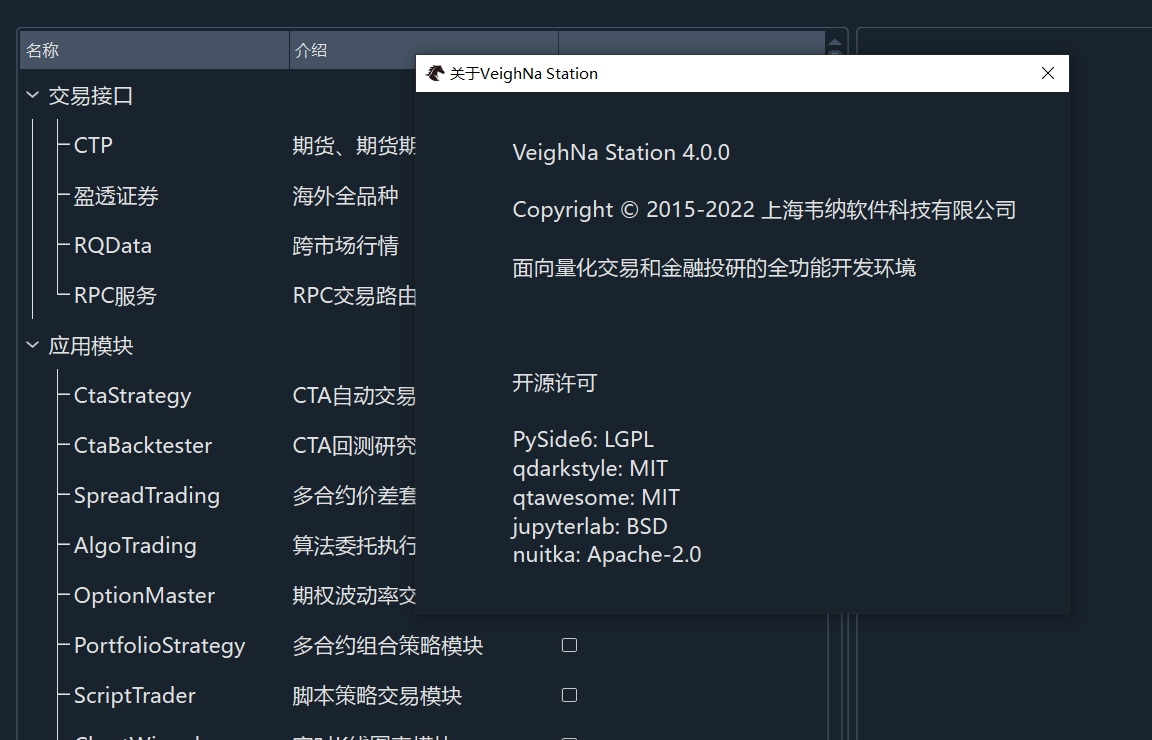Click the 多合约价差套 description cell
Viewport: 1152px width, 740px height.
(354, 496)
